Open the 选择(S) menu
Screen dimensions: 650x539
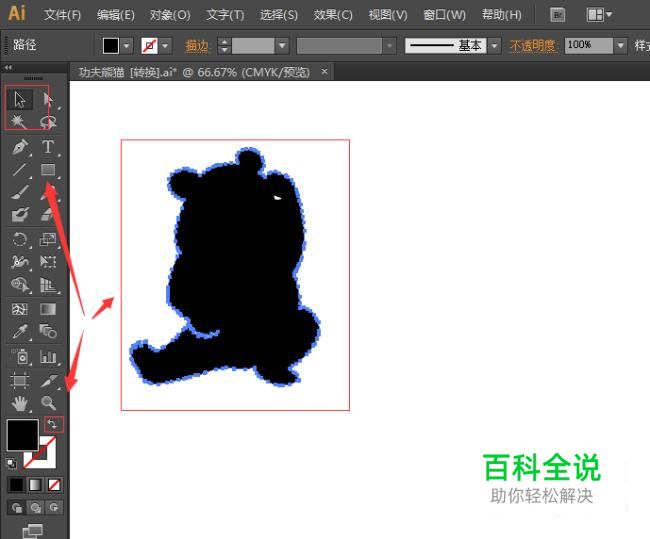(279, 15)
